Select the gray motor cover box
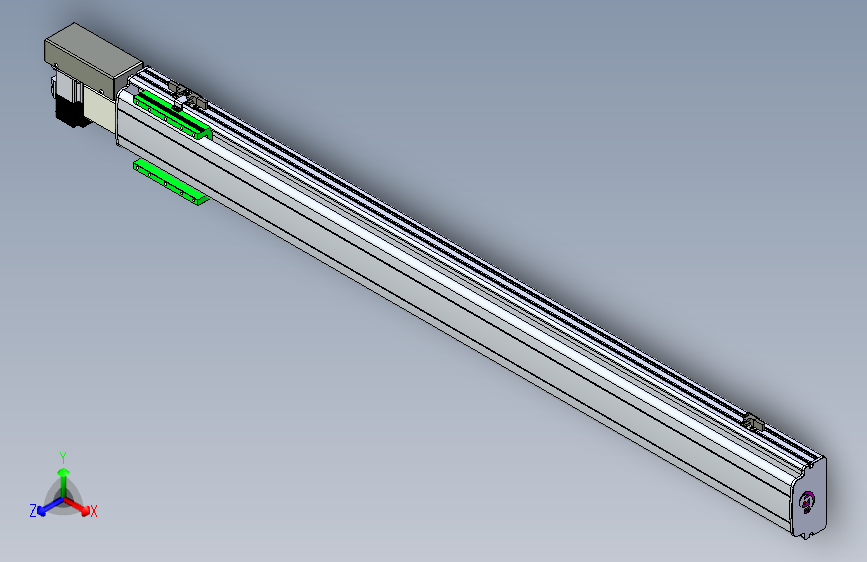The height and width of the screenshot is (562, 867). point(93,59)
